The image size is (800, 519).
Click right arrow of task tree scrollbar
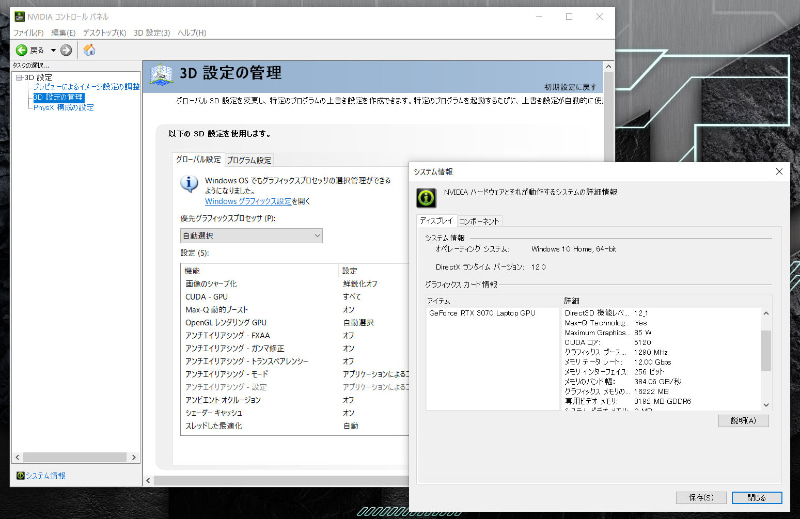pyautogui.click(x=134, y=457)
